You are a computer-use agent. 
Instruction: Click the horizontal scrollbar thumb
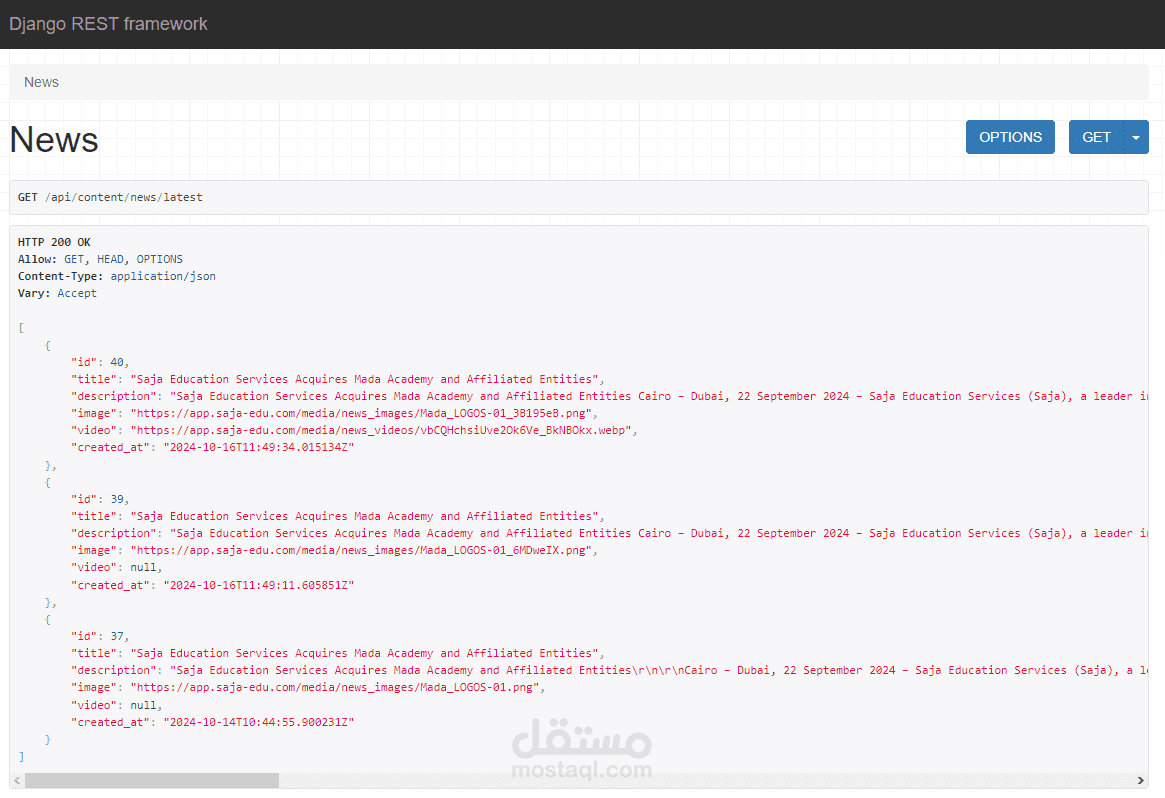pyautogui.click(x=152, y=780)
